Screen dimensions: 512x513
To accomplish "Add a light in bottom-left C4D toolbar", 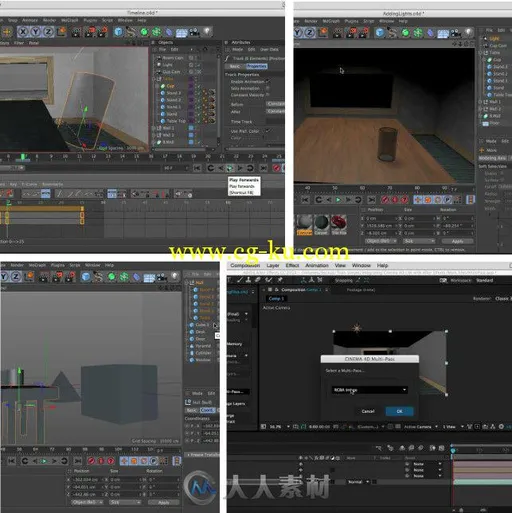I will pos(175,277).
